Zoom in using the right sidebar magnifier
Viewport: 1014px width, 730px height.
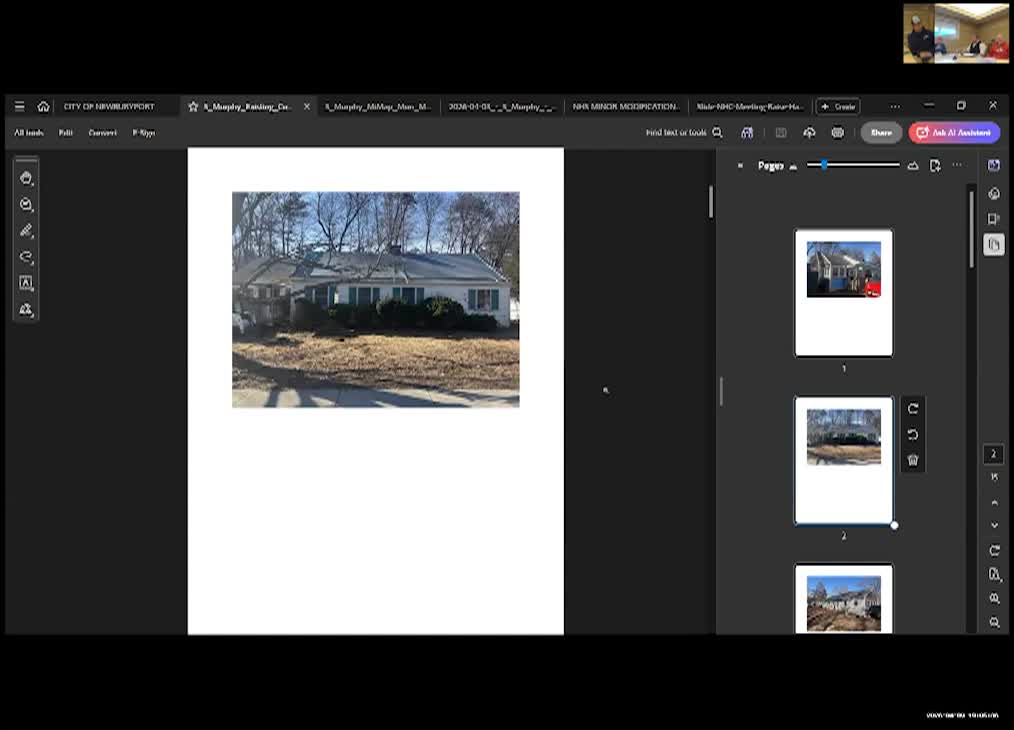994,598
